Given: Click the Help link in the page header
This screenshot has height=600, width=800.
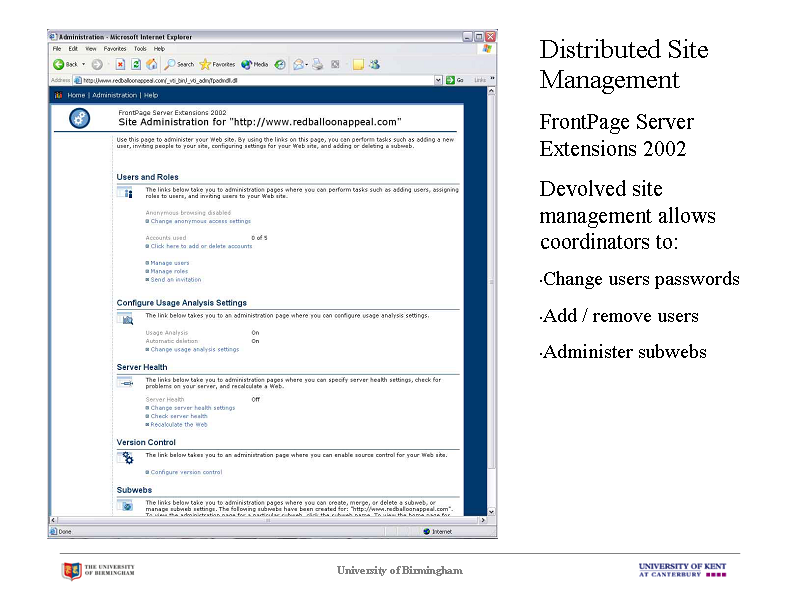Looking at the screenshot, I should click(151, 95).
